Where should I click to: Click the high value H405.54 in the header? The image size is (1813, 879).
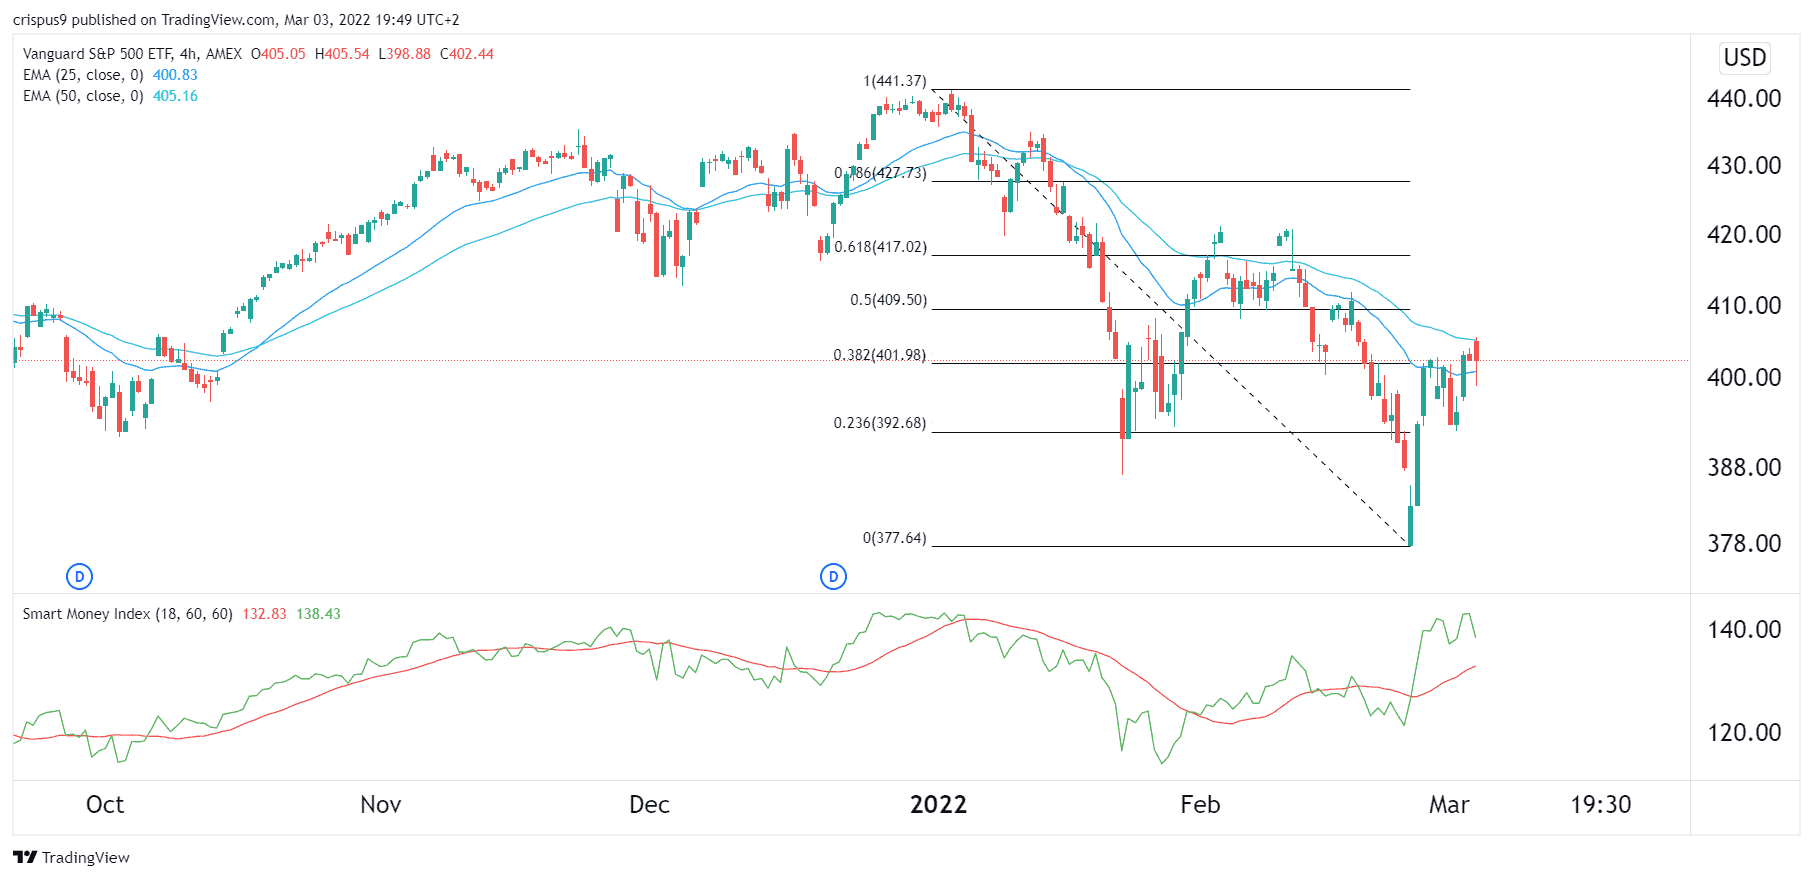[x=342, y=54]
